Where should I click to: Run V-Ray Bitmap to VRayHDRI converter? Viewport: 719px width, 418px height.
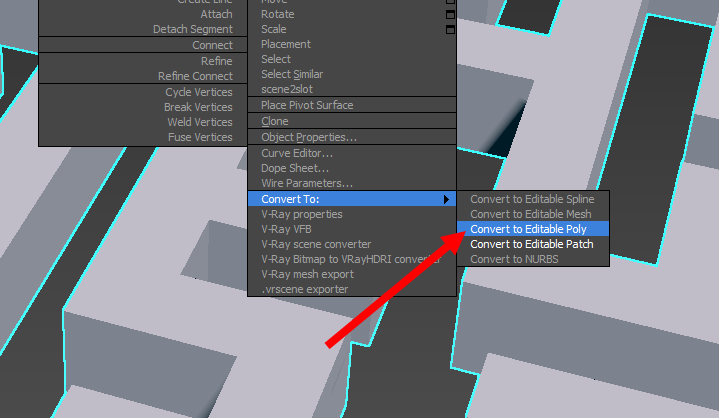click(352, 259)
